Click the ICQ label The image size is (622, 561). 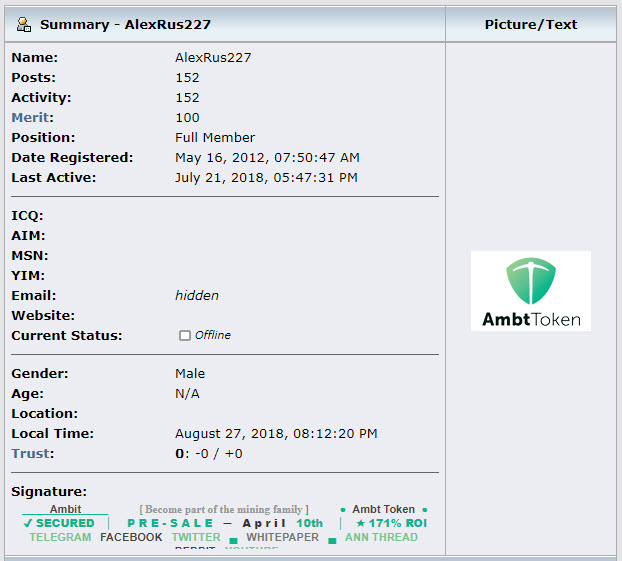point(27,216)
